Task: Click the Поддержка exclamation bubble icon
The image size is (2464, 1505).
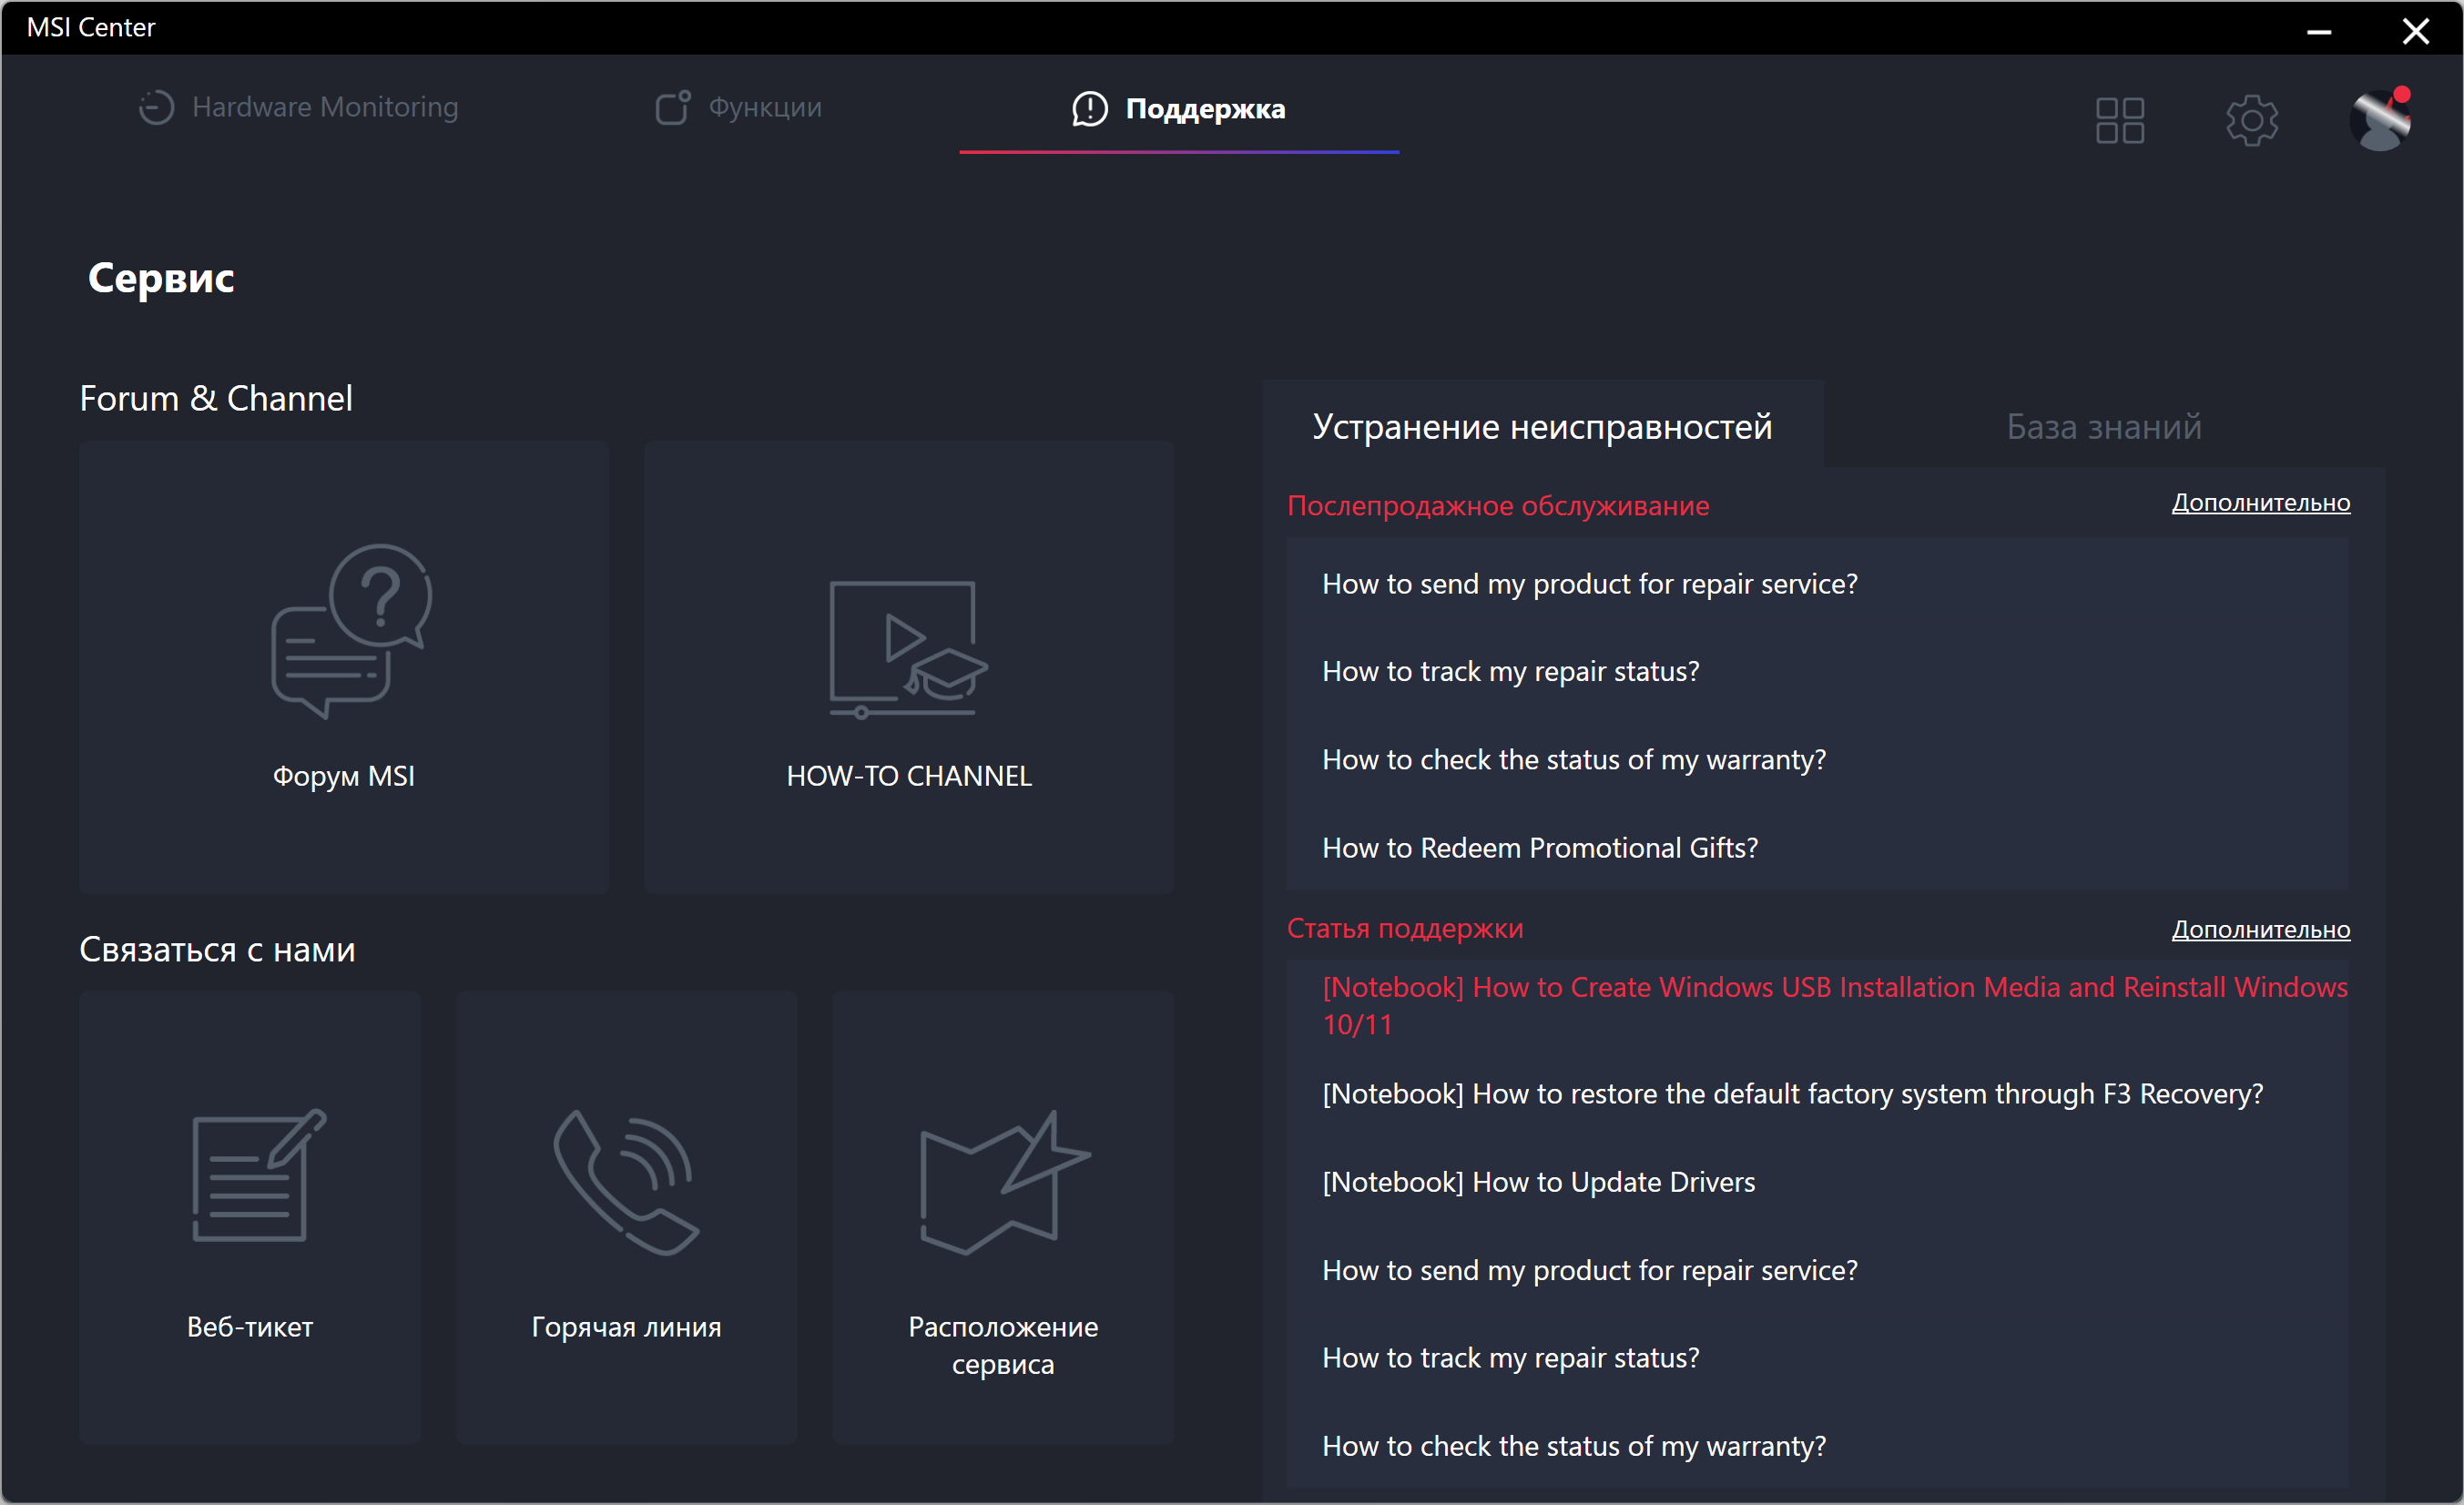Action: pos(1090,108)
